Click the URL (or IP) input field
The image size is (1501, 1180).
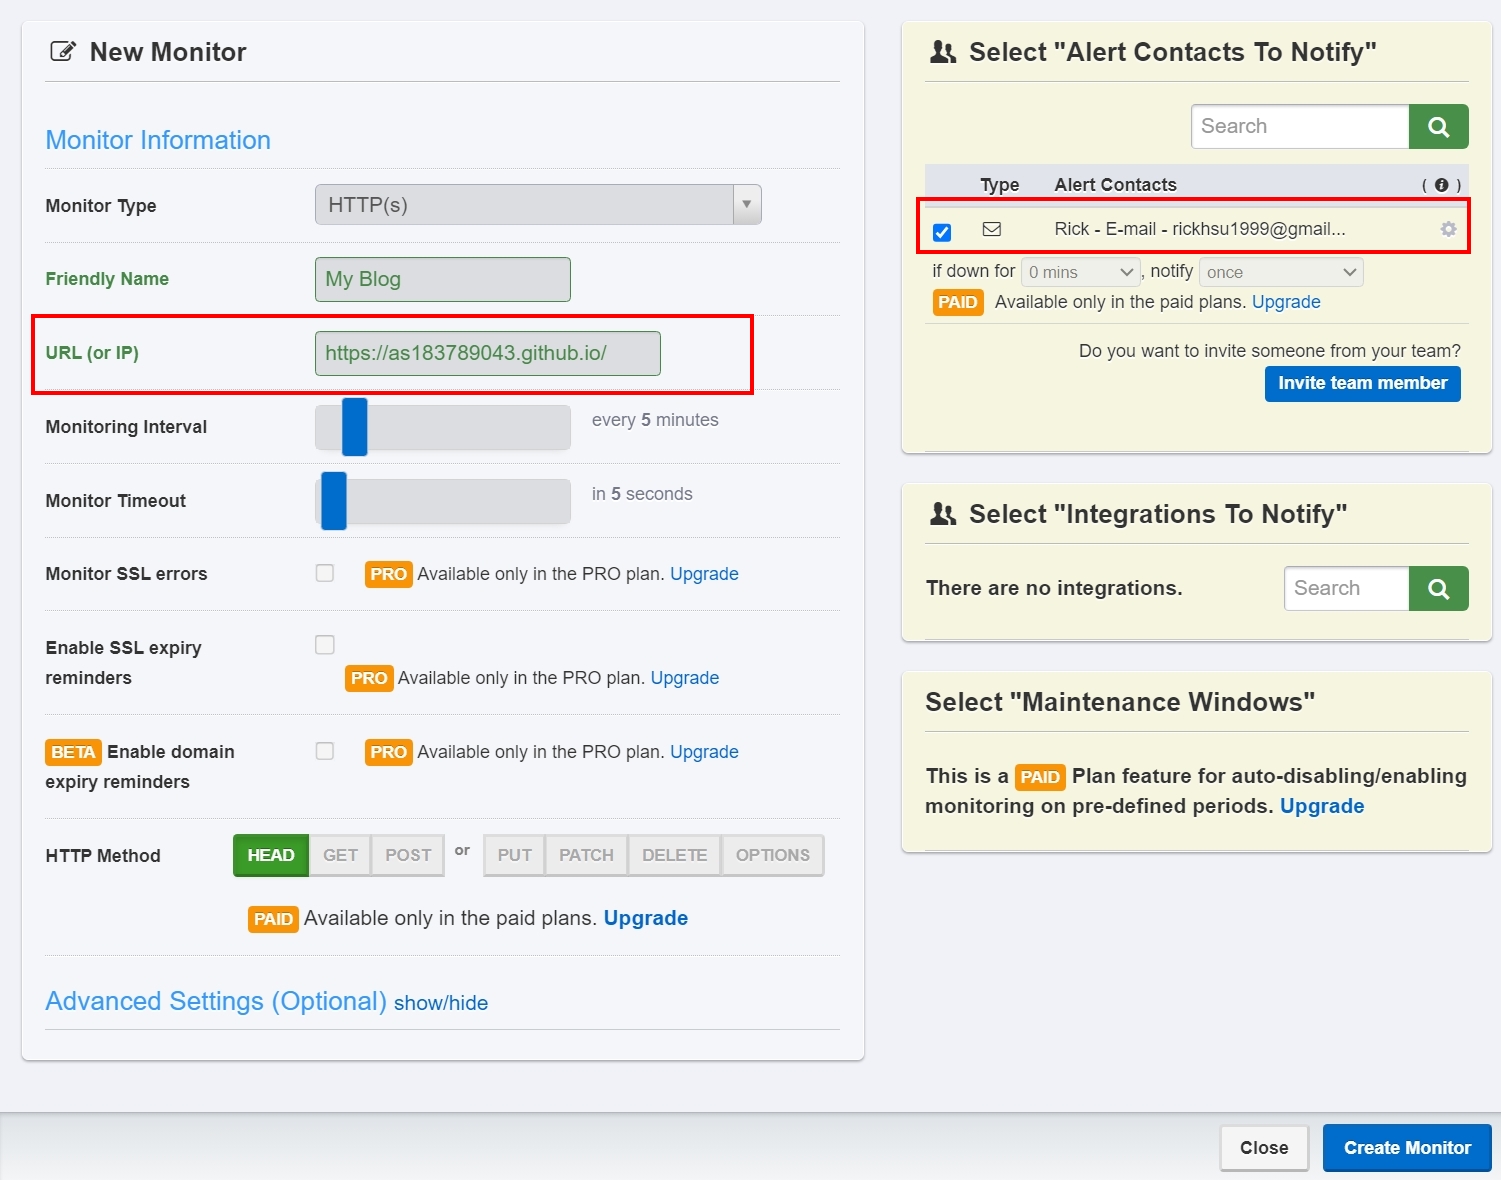point(487,354)
